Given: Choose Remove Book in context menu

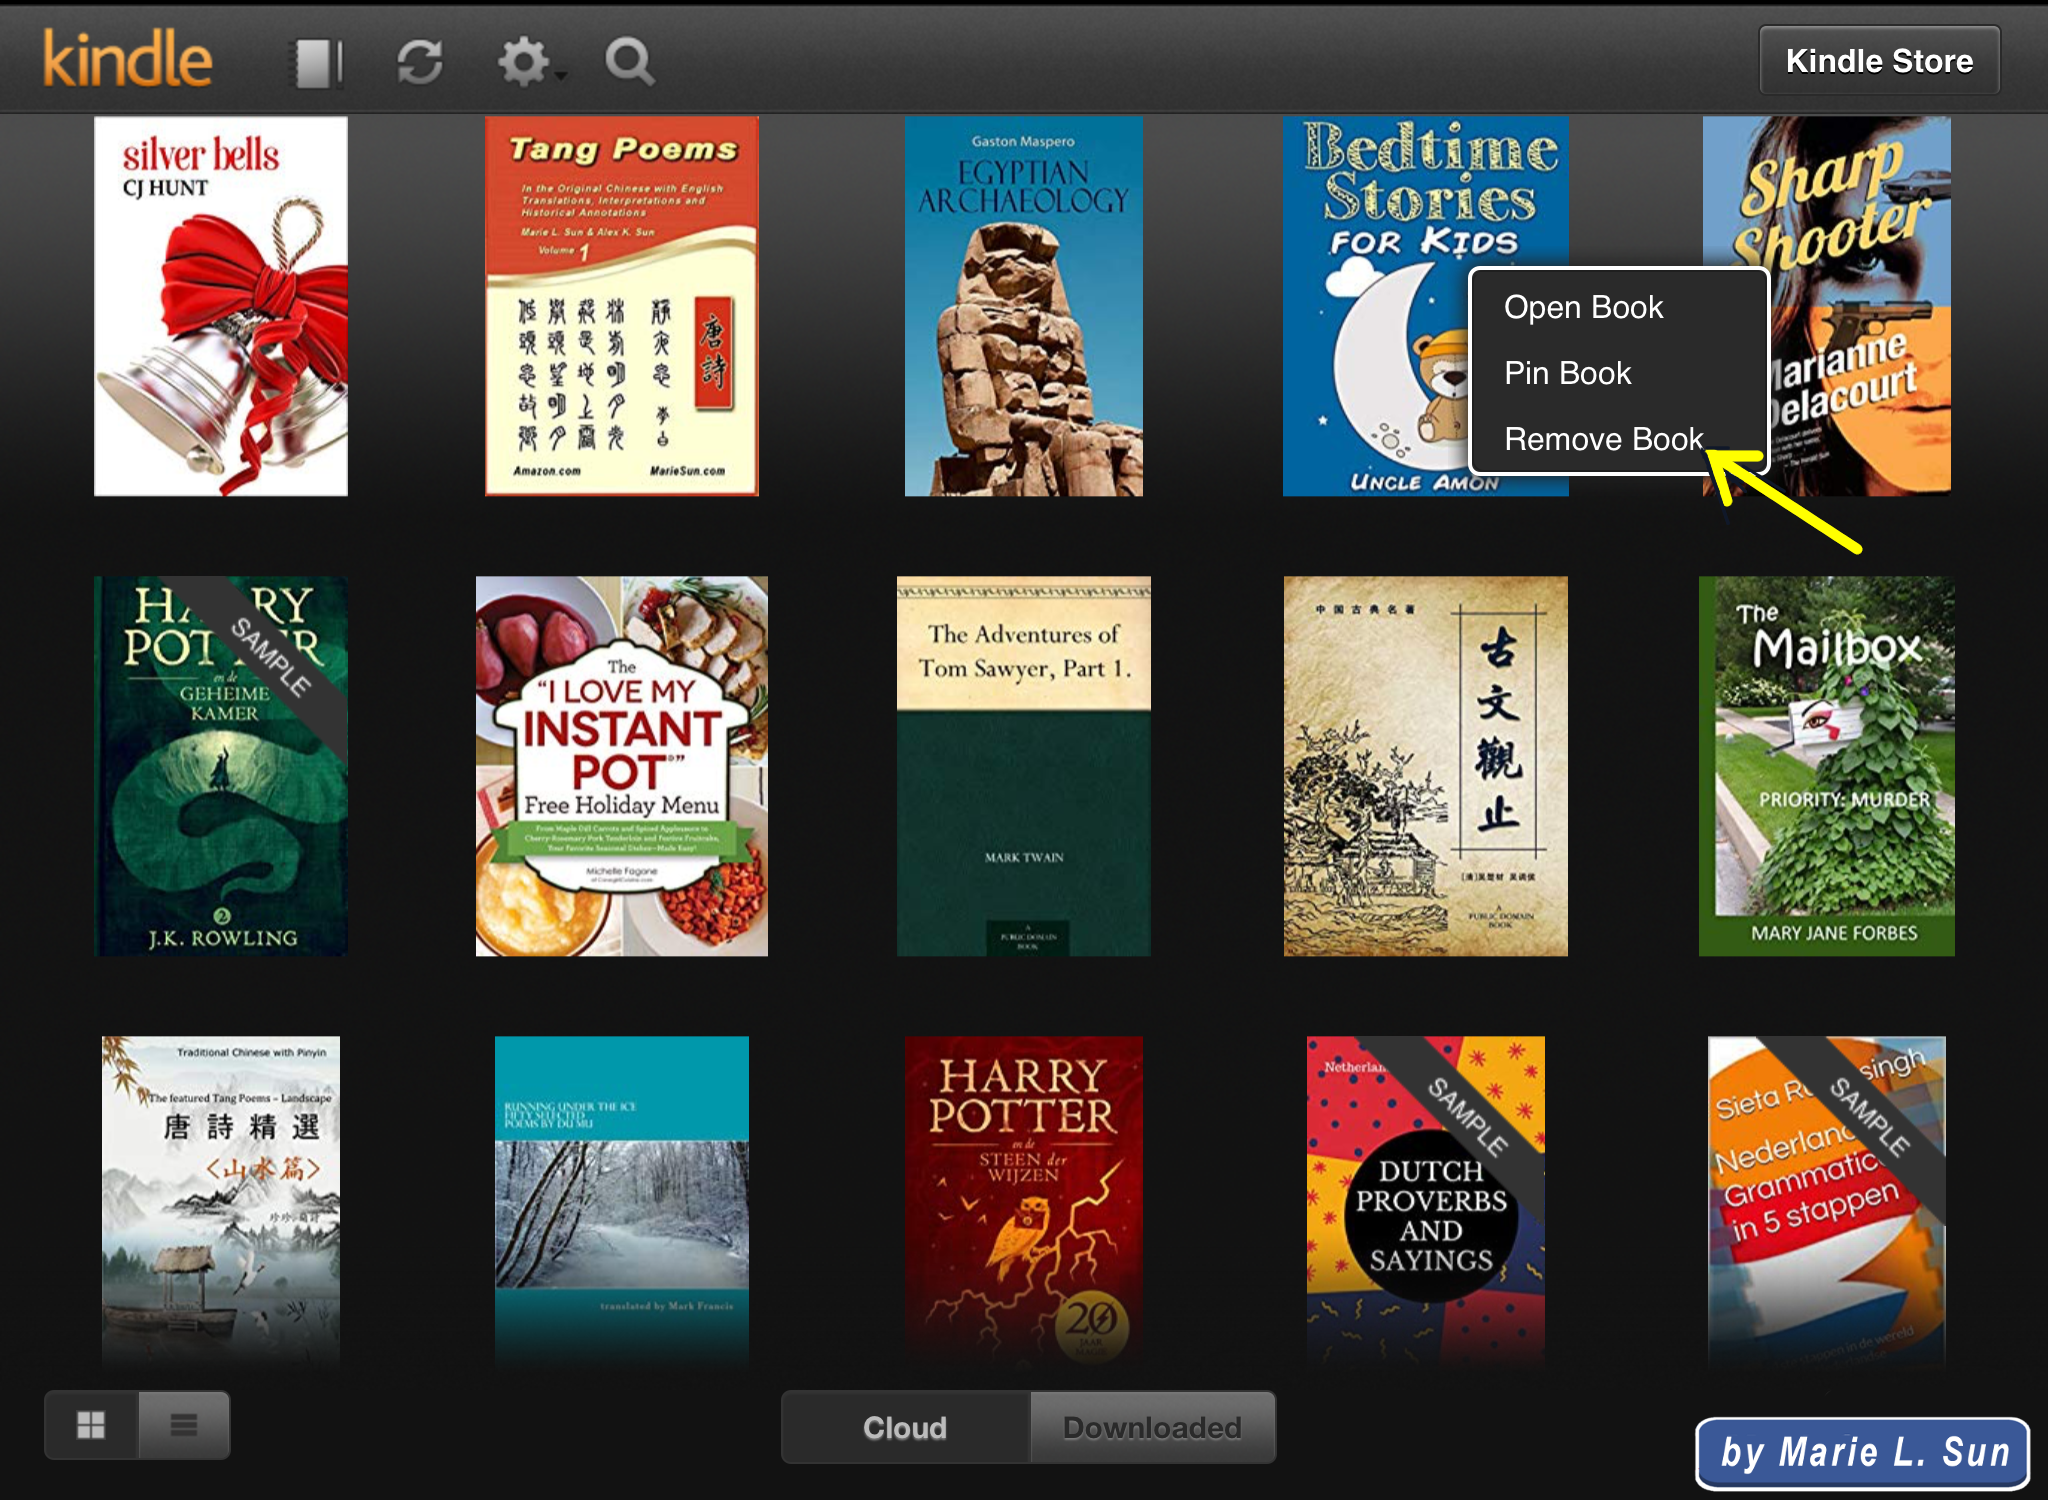Looking at the screenshot, I should [x=1603, y=439].
